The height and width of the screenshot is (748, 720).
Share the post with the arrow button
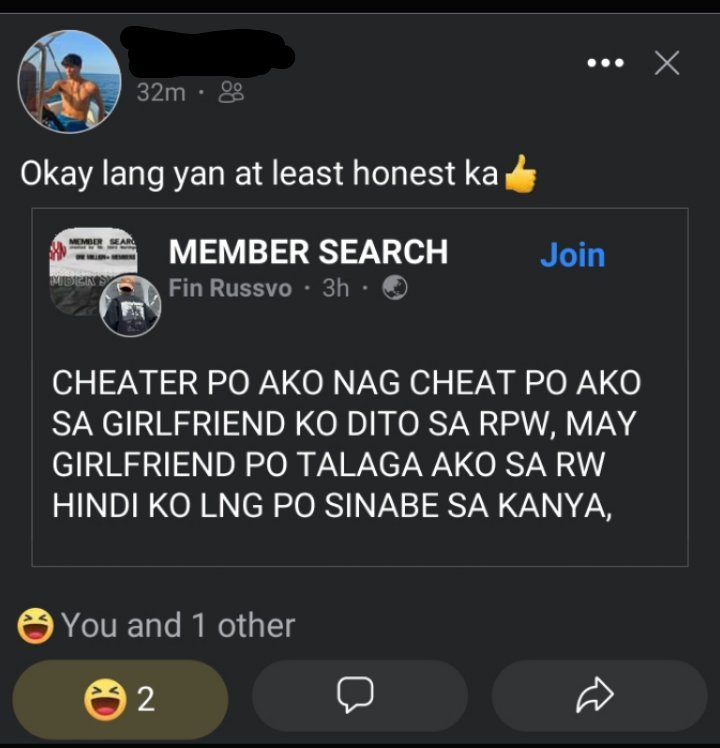coord(599,696)
